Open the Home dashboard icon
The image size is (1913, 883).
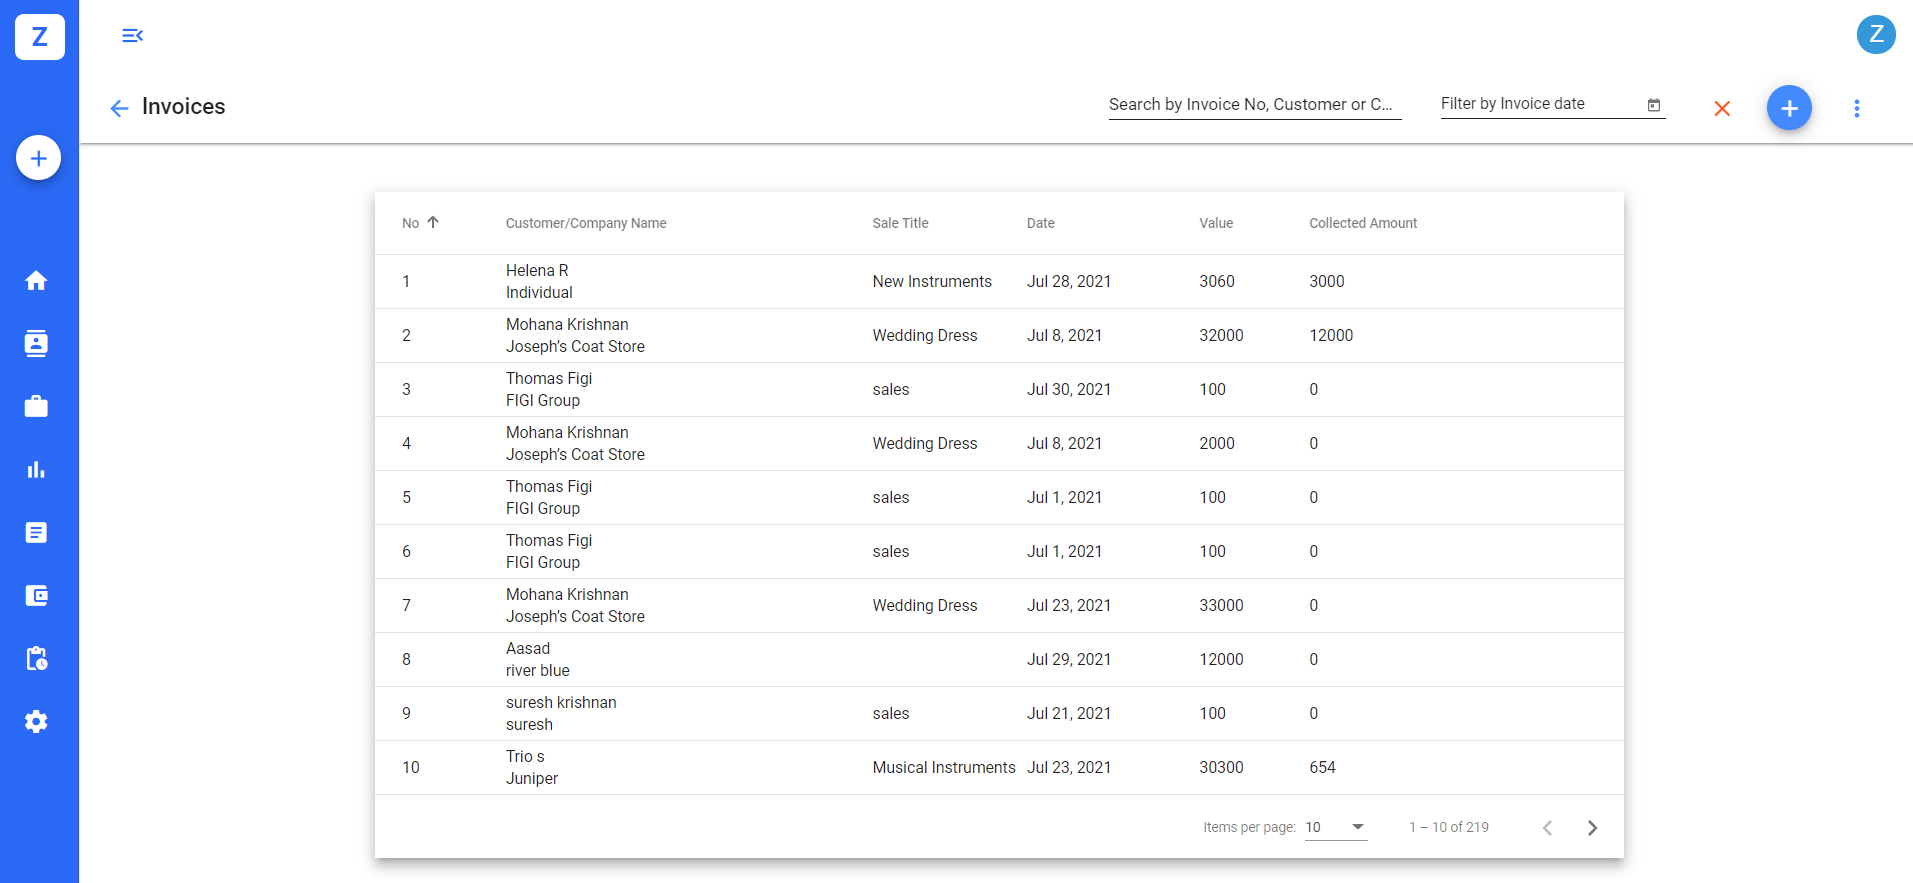[x=37, y=281]
